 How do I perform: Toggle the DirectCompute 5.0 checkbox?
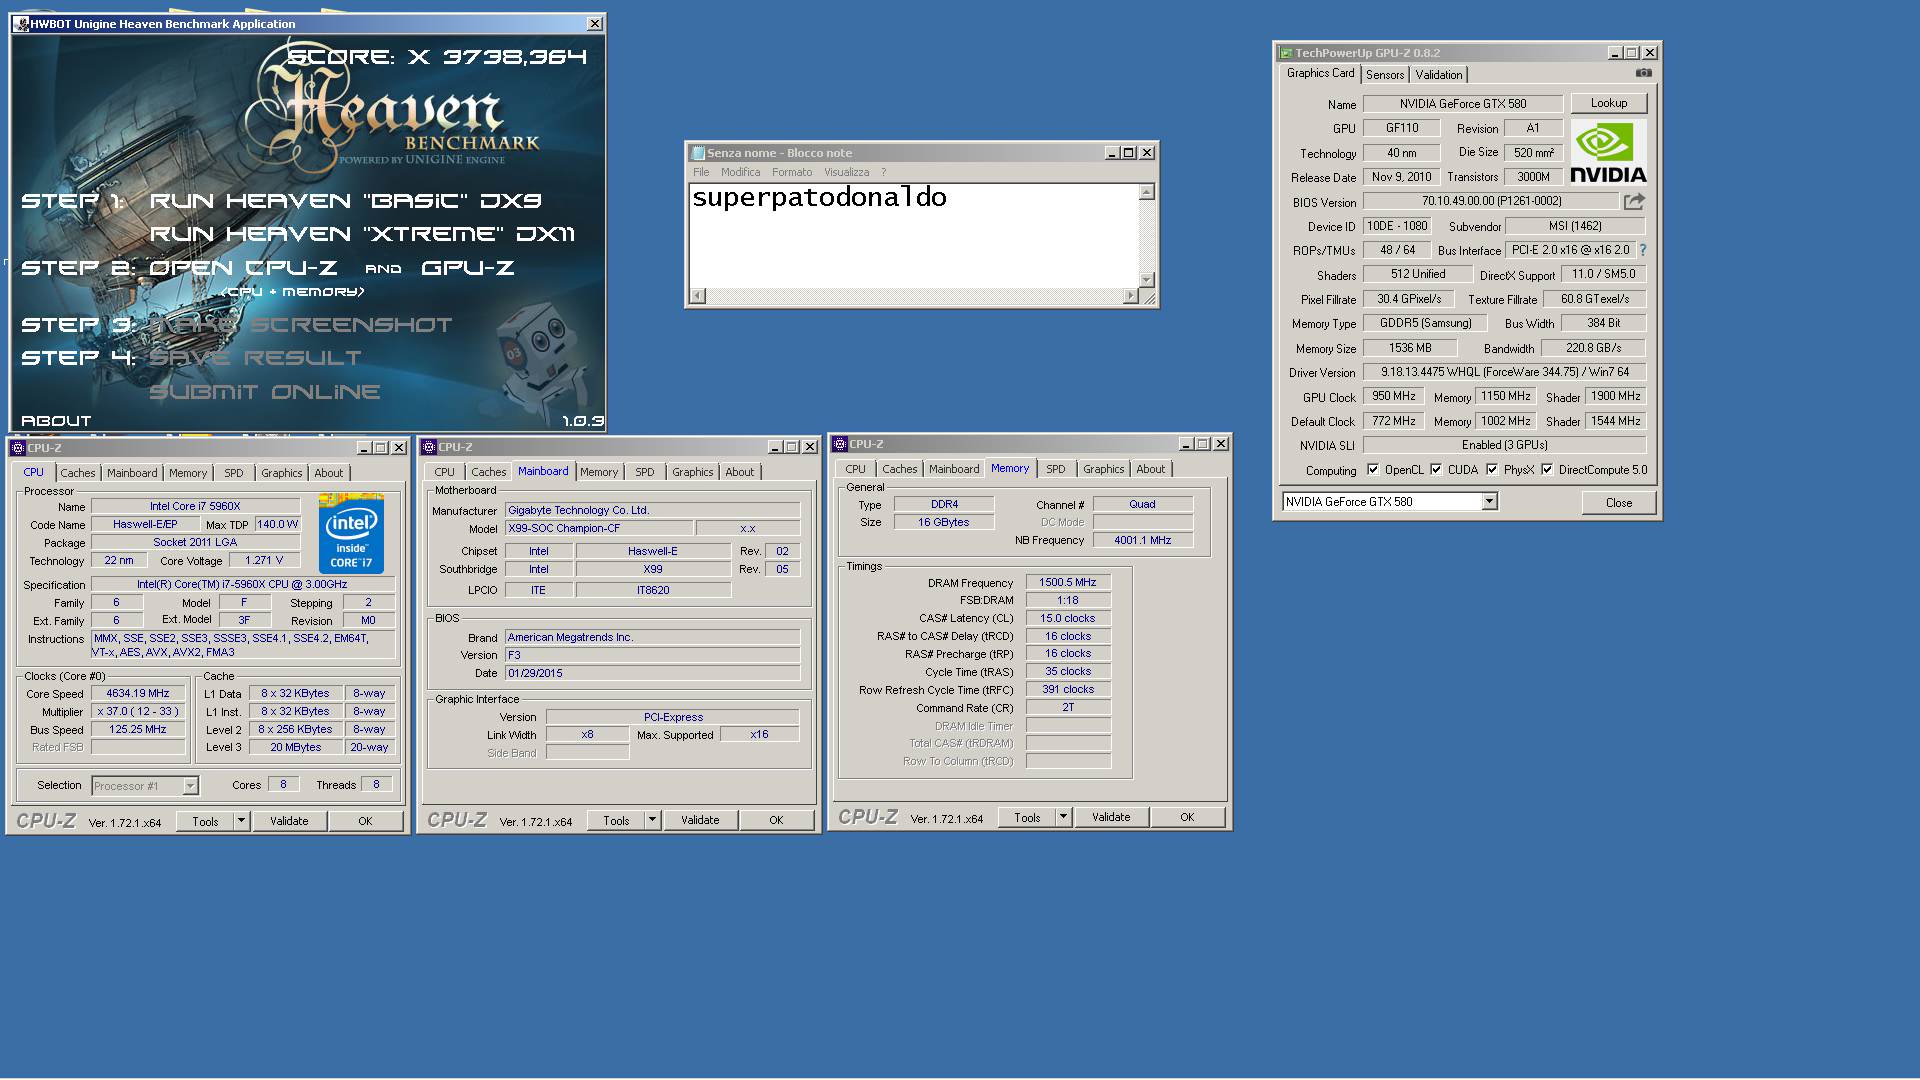[1547, 470]
